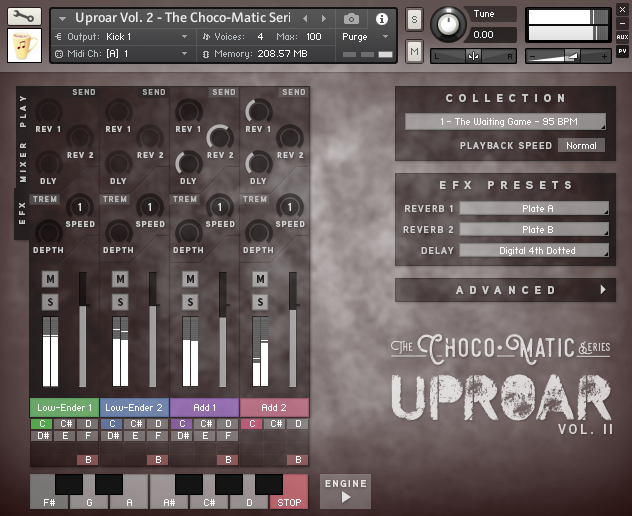Select the Add 2 channel label
Screen dimensions: 632x516
click(x=274, y=408)
